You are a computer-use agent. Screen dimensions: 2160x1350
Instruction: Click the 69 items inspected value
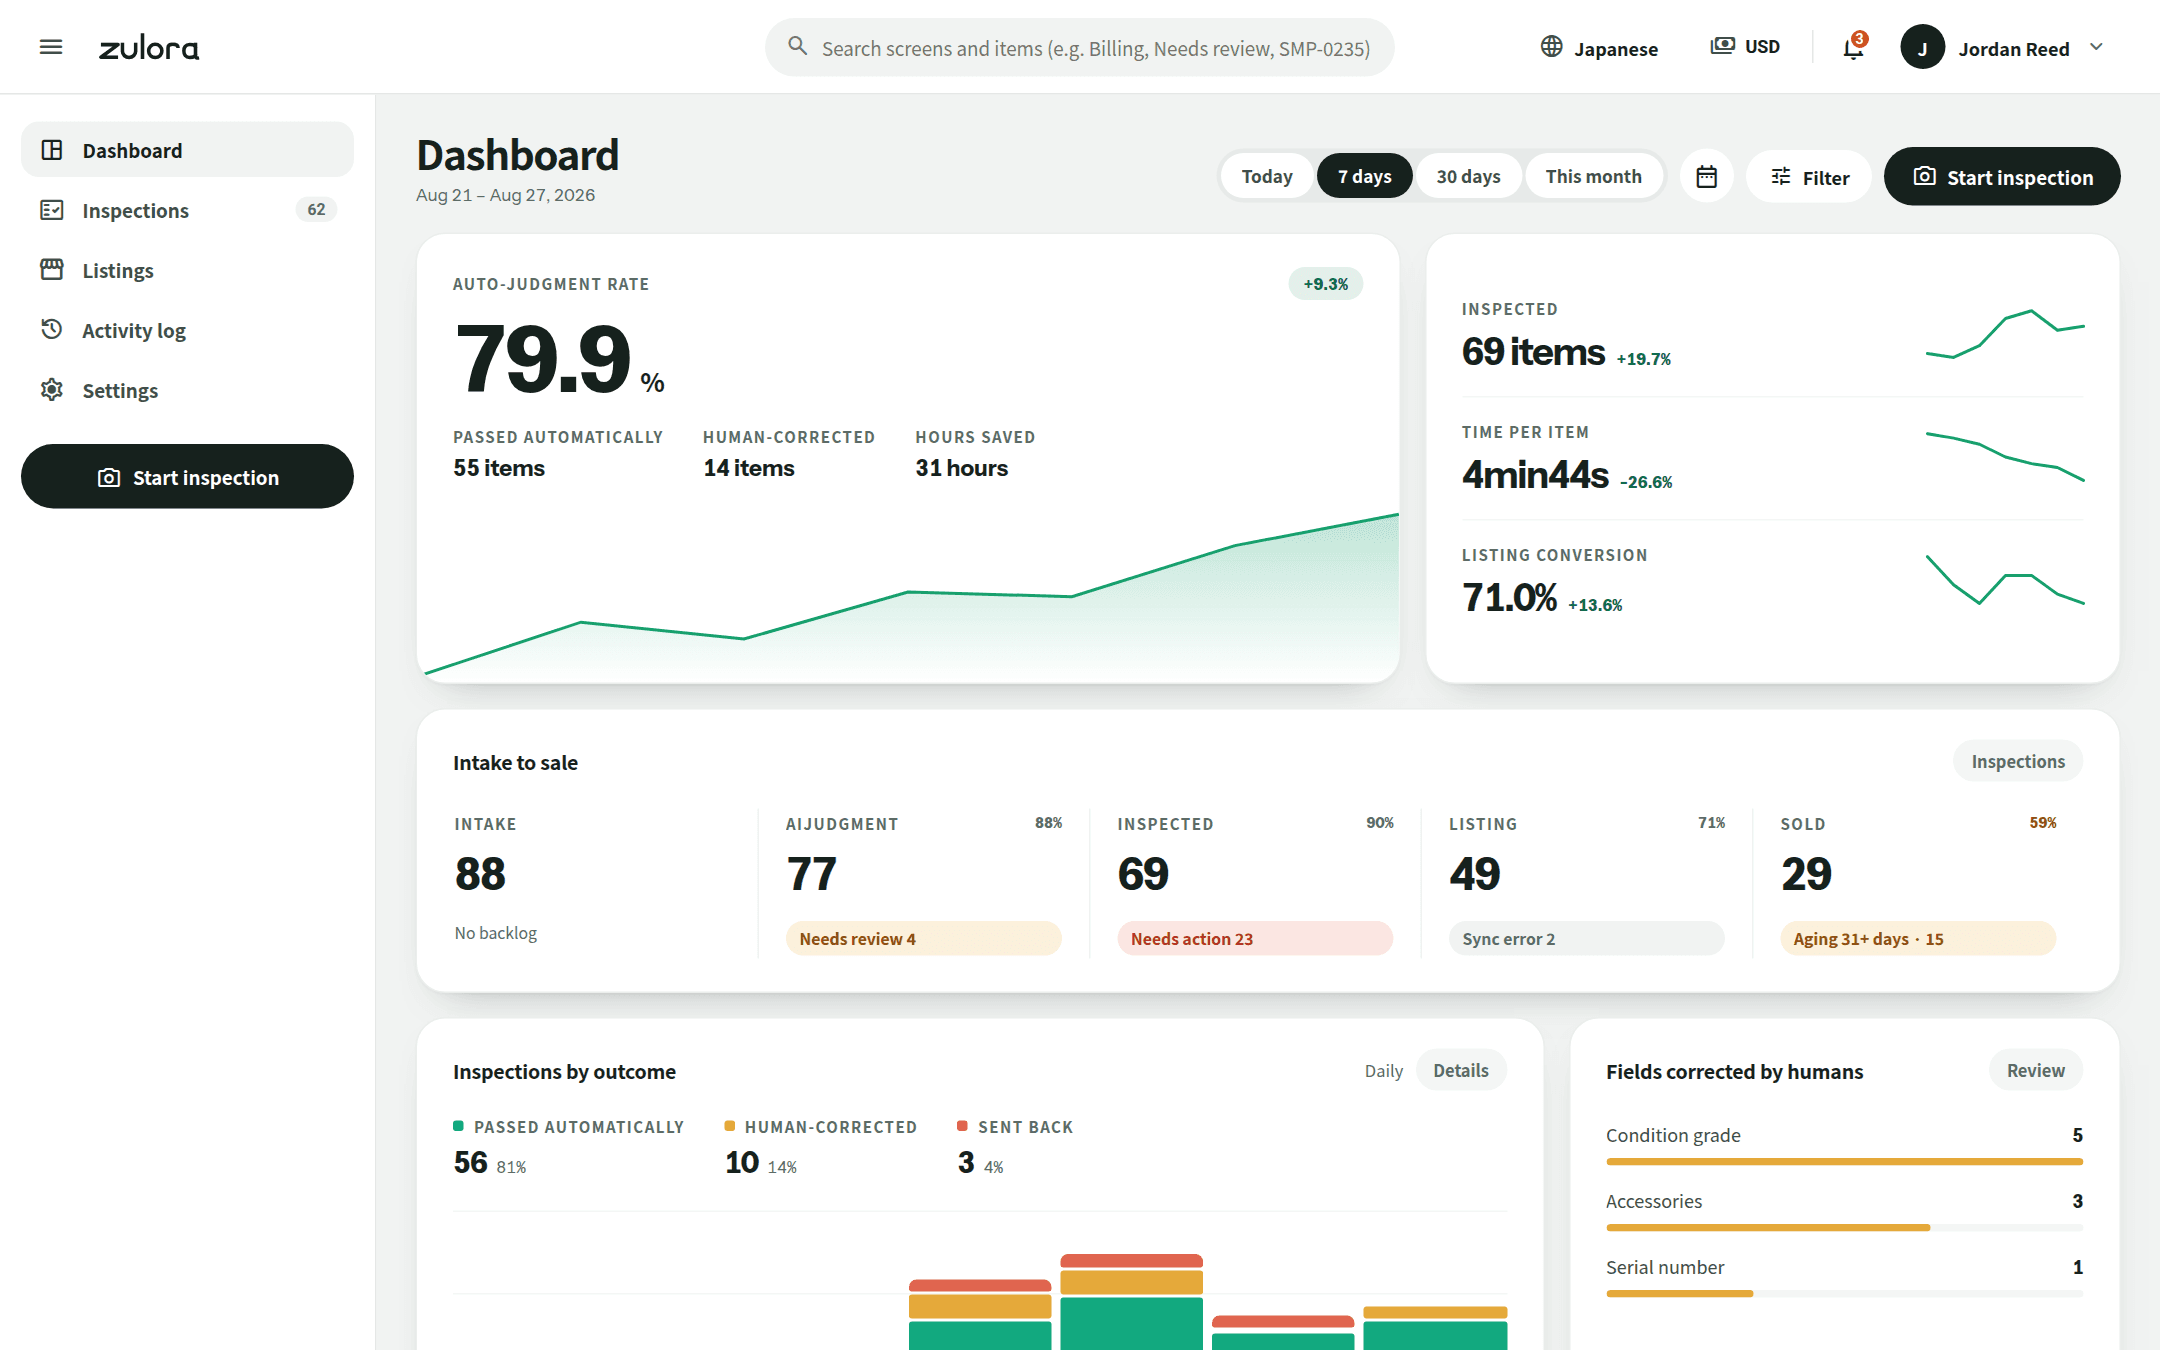click(1533, 352)
